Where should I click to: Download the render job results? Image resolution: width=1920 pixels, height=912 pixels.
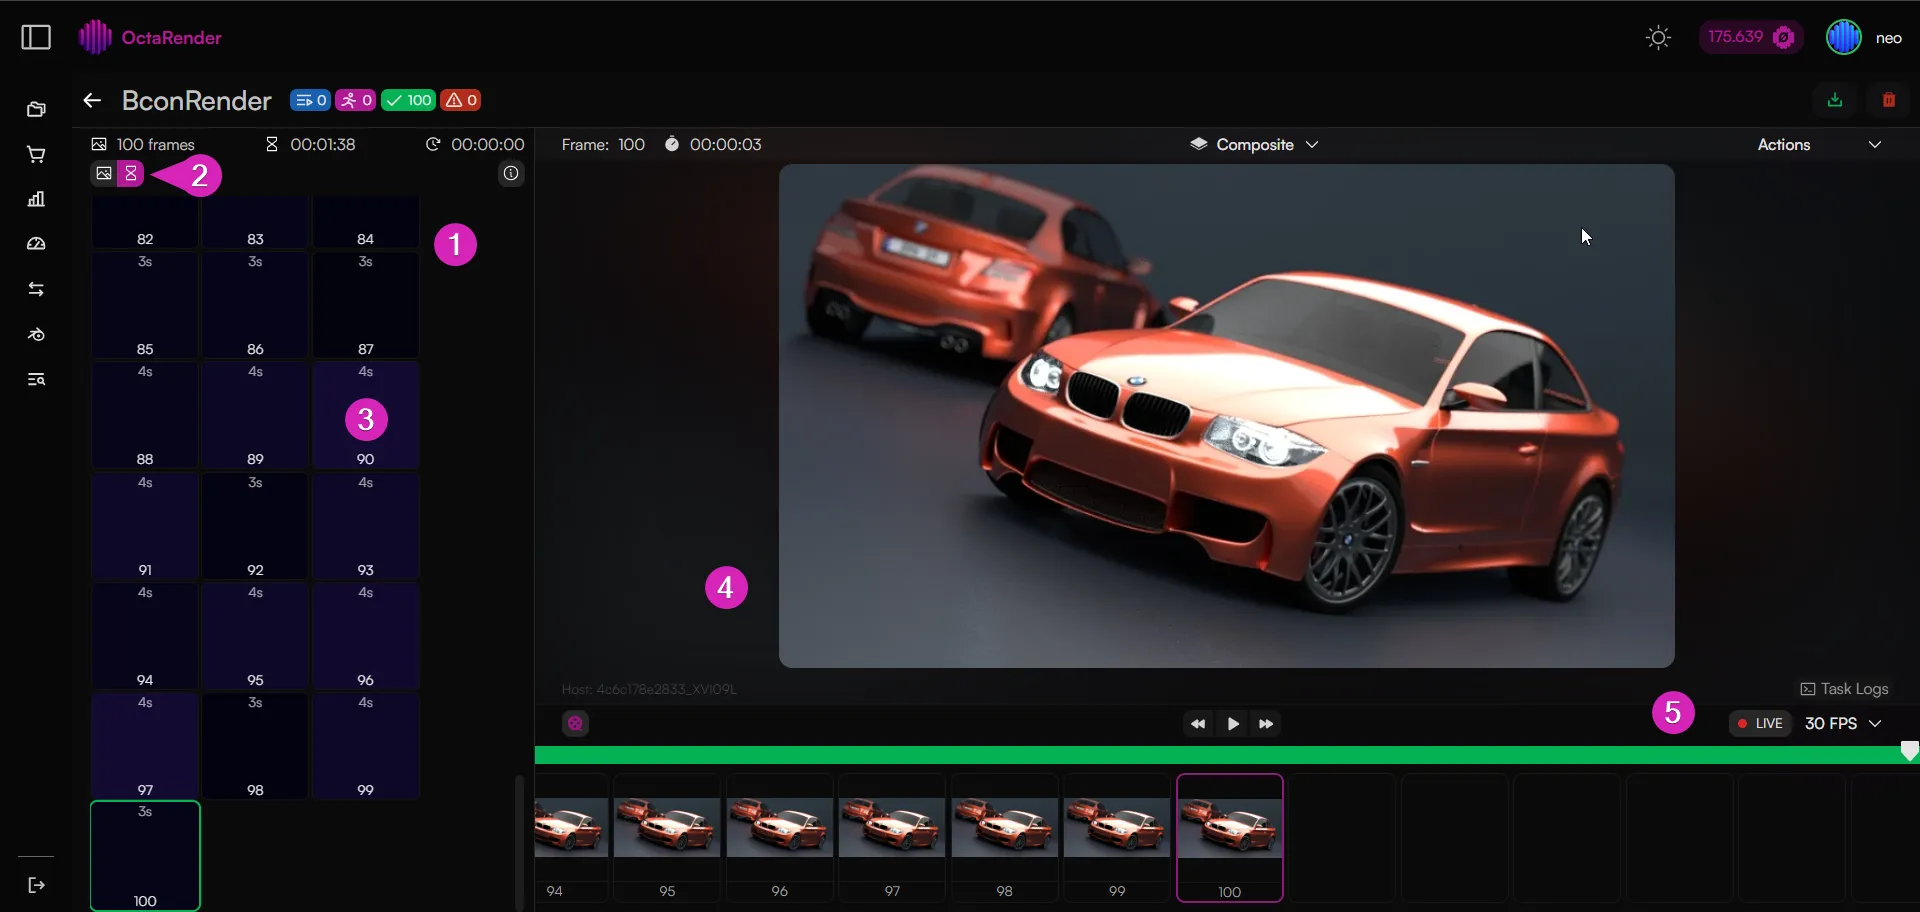[1835, 100]
